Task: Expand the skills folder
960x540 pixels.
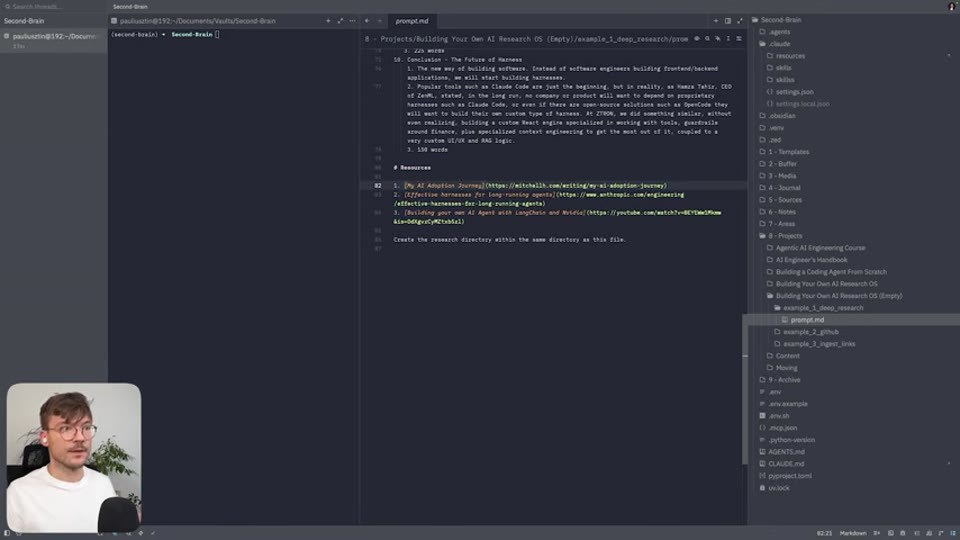Action: [783, 68]
